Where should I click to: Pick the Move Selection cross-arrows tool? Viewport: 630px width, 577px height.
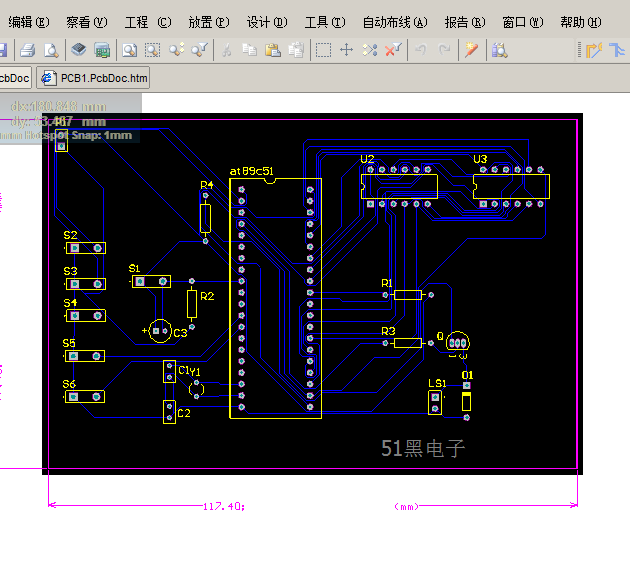click(x=346, y=50)
